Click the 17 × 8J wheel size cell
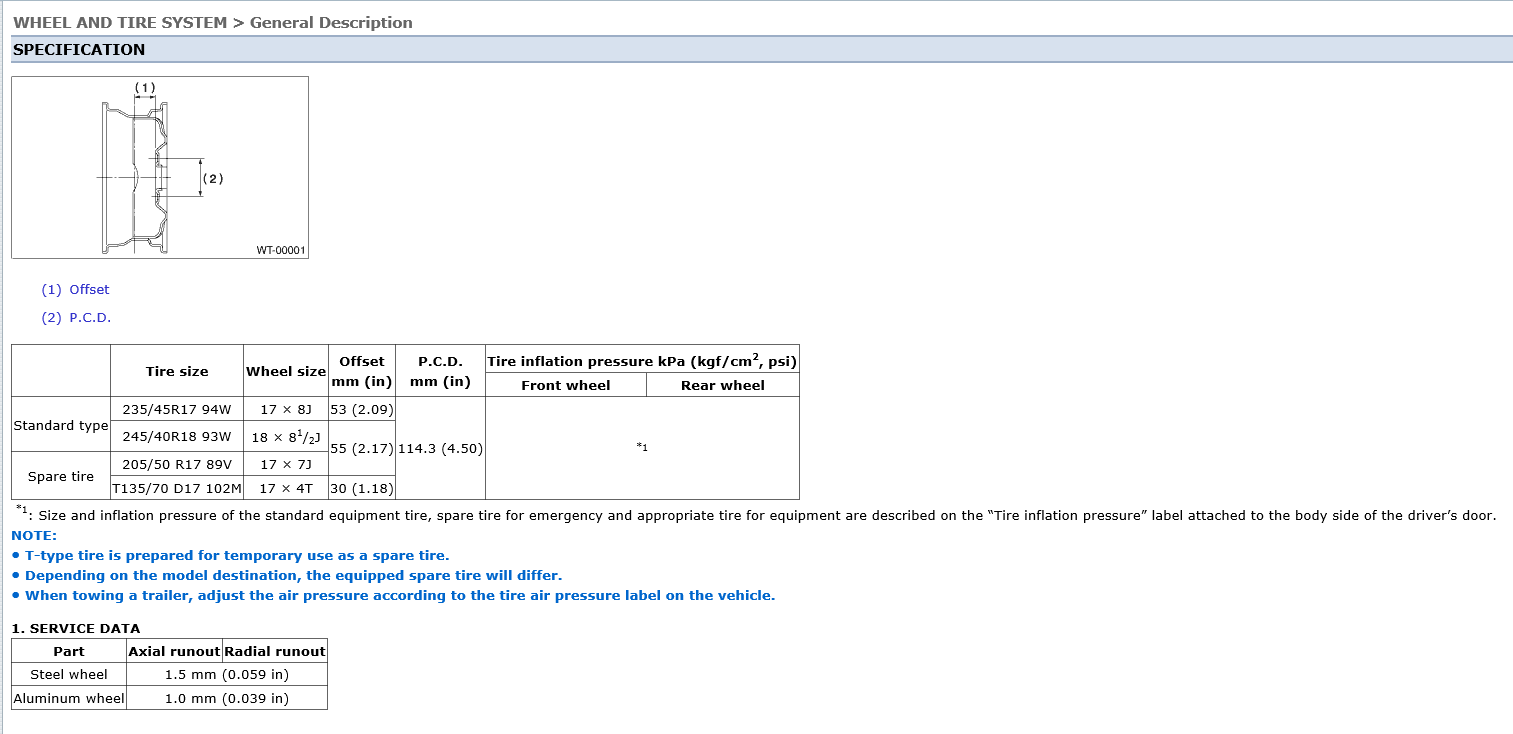The width and height of the screenshot is (1513, 734). click(286, 409)
